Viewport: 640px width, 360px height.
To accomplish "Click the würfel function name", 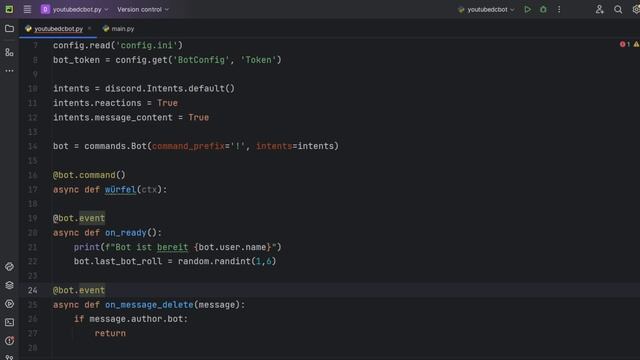I will (120, 189).
